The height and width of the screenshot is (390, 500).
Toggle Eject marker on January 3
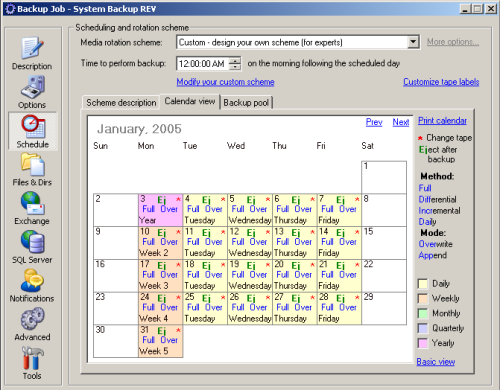[x=162, y=199]
